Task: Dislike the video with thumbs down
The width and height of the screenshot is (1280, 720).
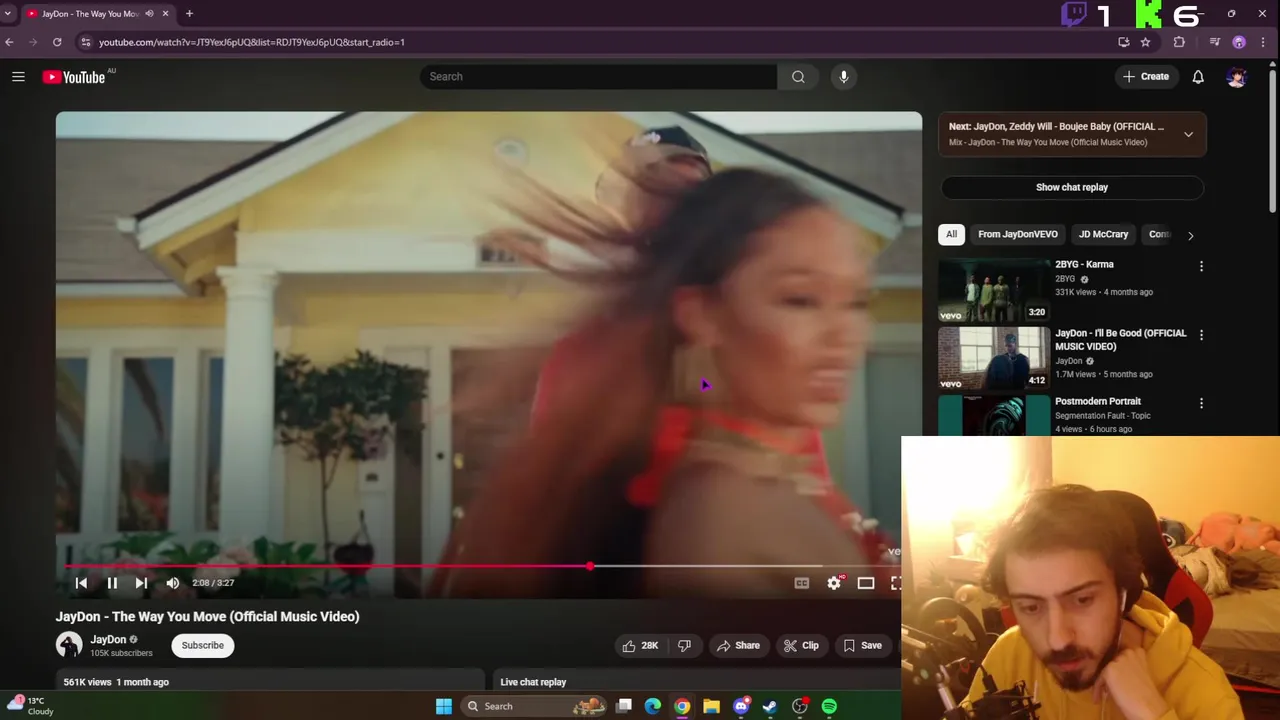Action: pyautogui.click(x=685, y=646)
